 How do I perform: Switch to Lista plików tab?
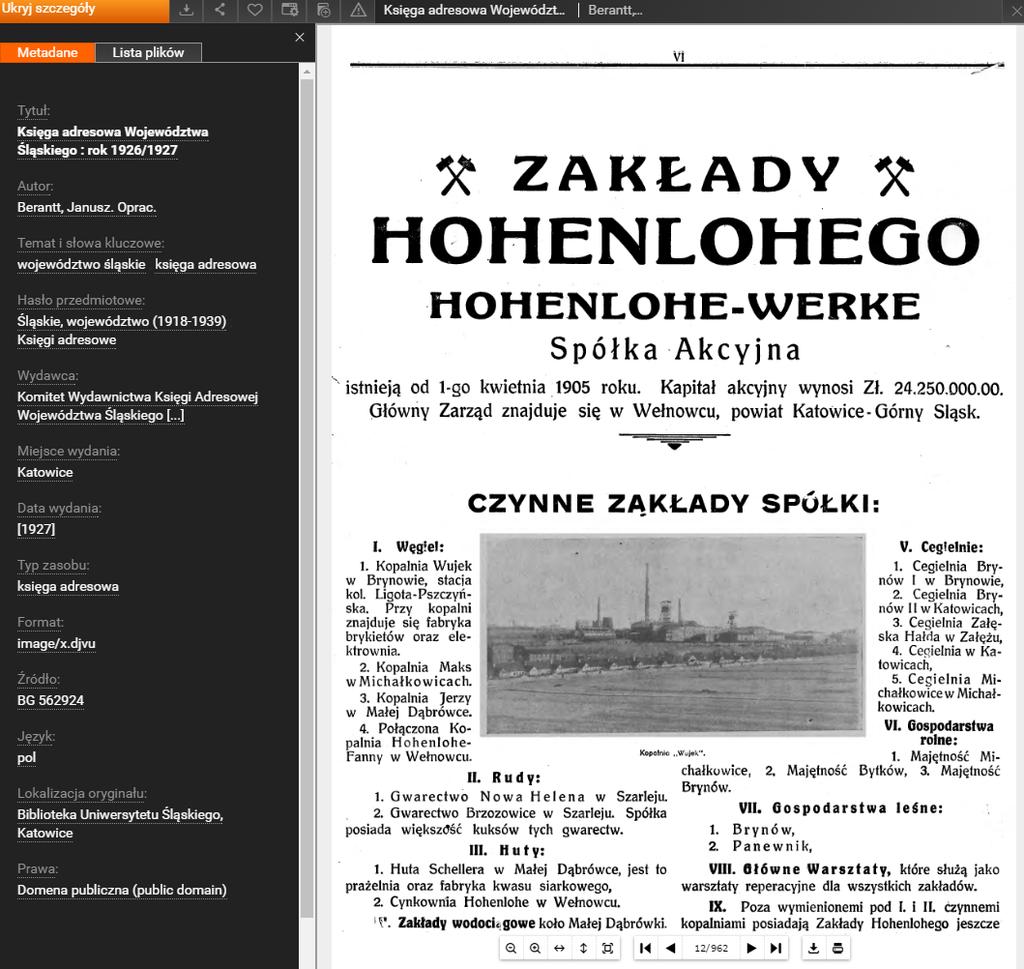(148, 52)
